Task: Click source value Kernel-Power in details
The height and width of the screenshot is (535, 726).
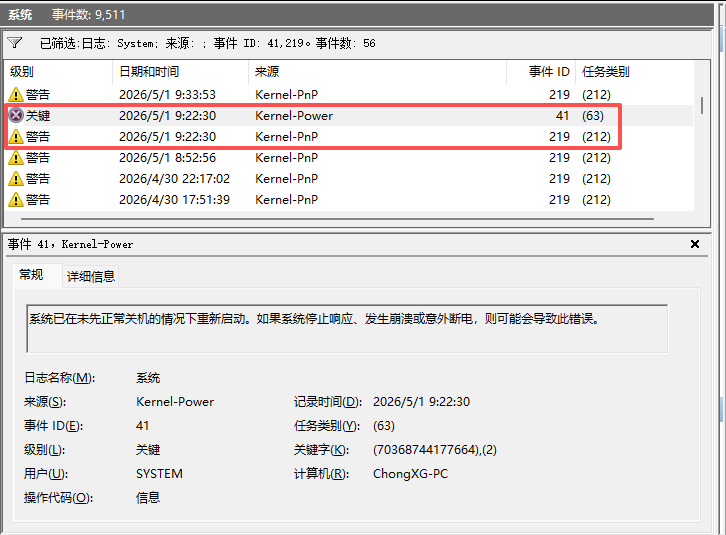Action: click(x=175, y=402)
